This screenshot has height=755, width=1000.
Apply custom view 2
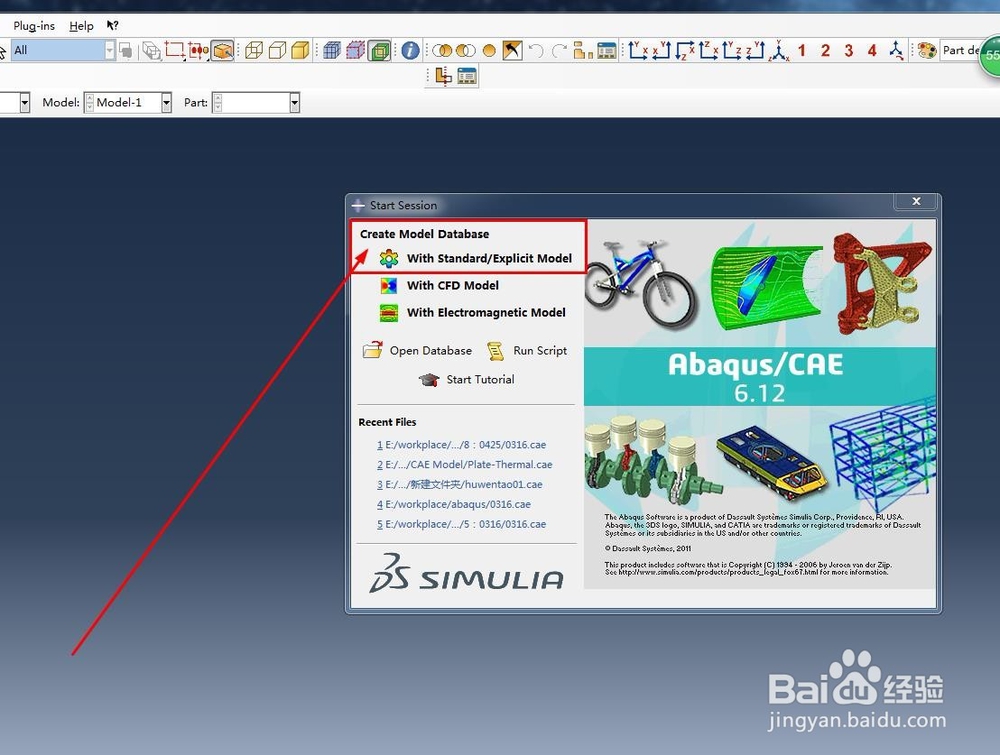click(x=825, y=50)
